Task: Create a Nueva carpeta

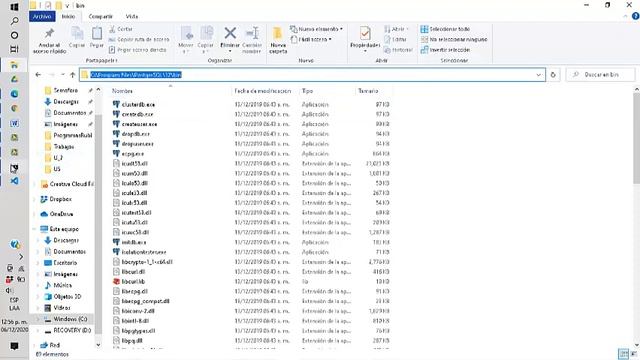Action: pyautogui.click(x=278, y=40)
